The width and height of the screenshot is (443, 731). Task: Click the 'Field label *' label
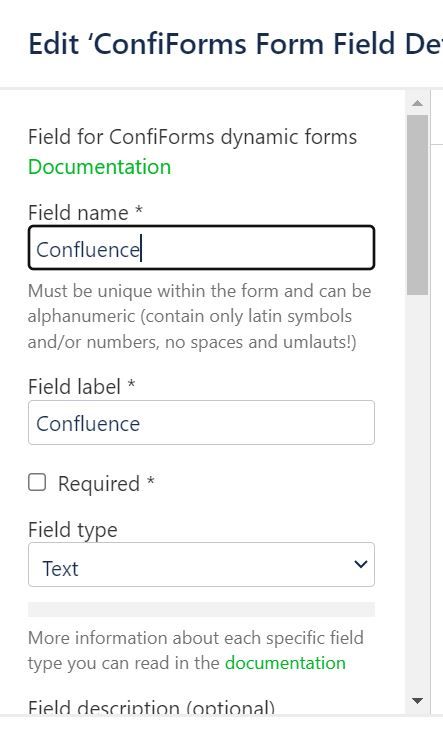click(x=81, y=387)
